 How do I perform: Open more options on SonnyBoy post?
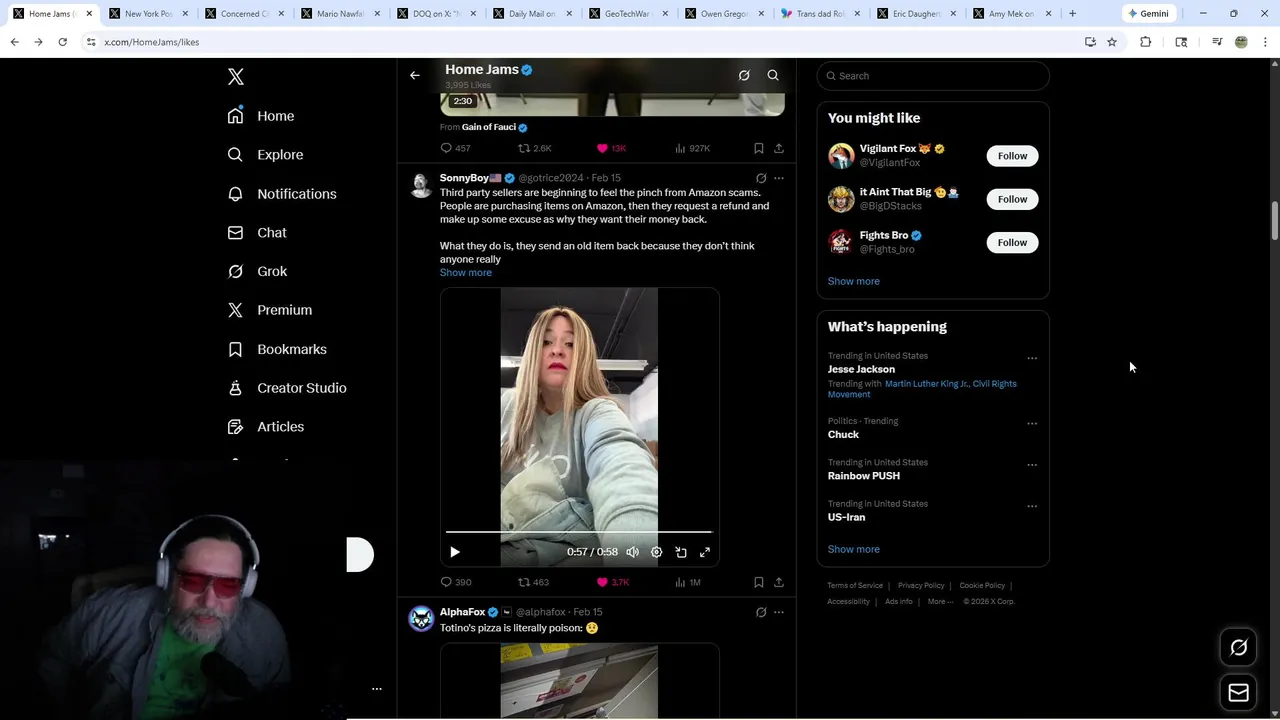click(779, 178)
